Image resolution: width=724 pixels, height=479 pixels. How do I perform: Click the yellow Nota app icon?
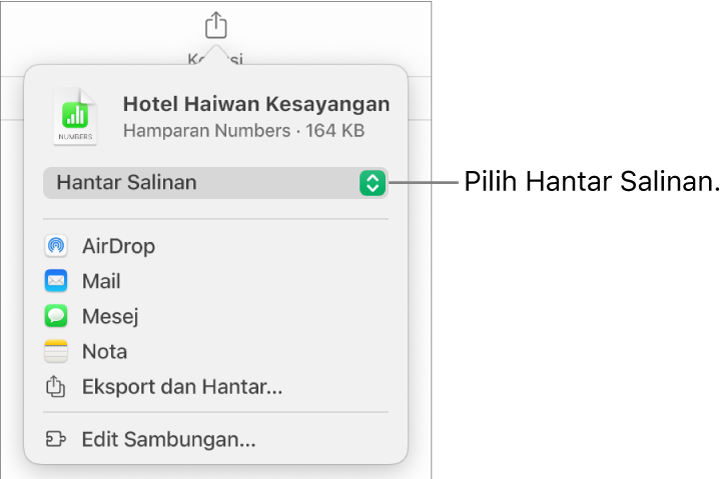(x=56, y=351)
